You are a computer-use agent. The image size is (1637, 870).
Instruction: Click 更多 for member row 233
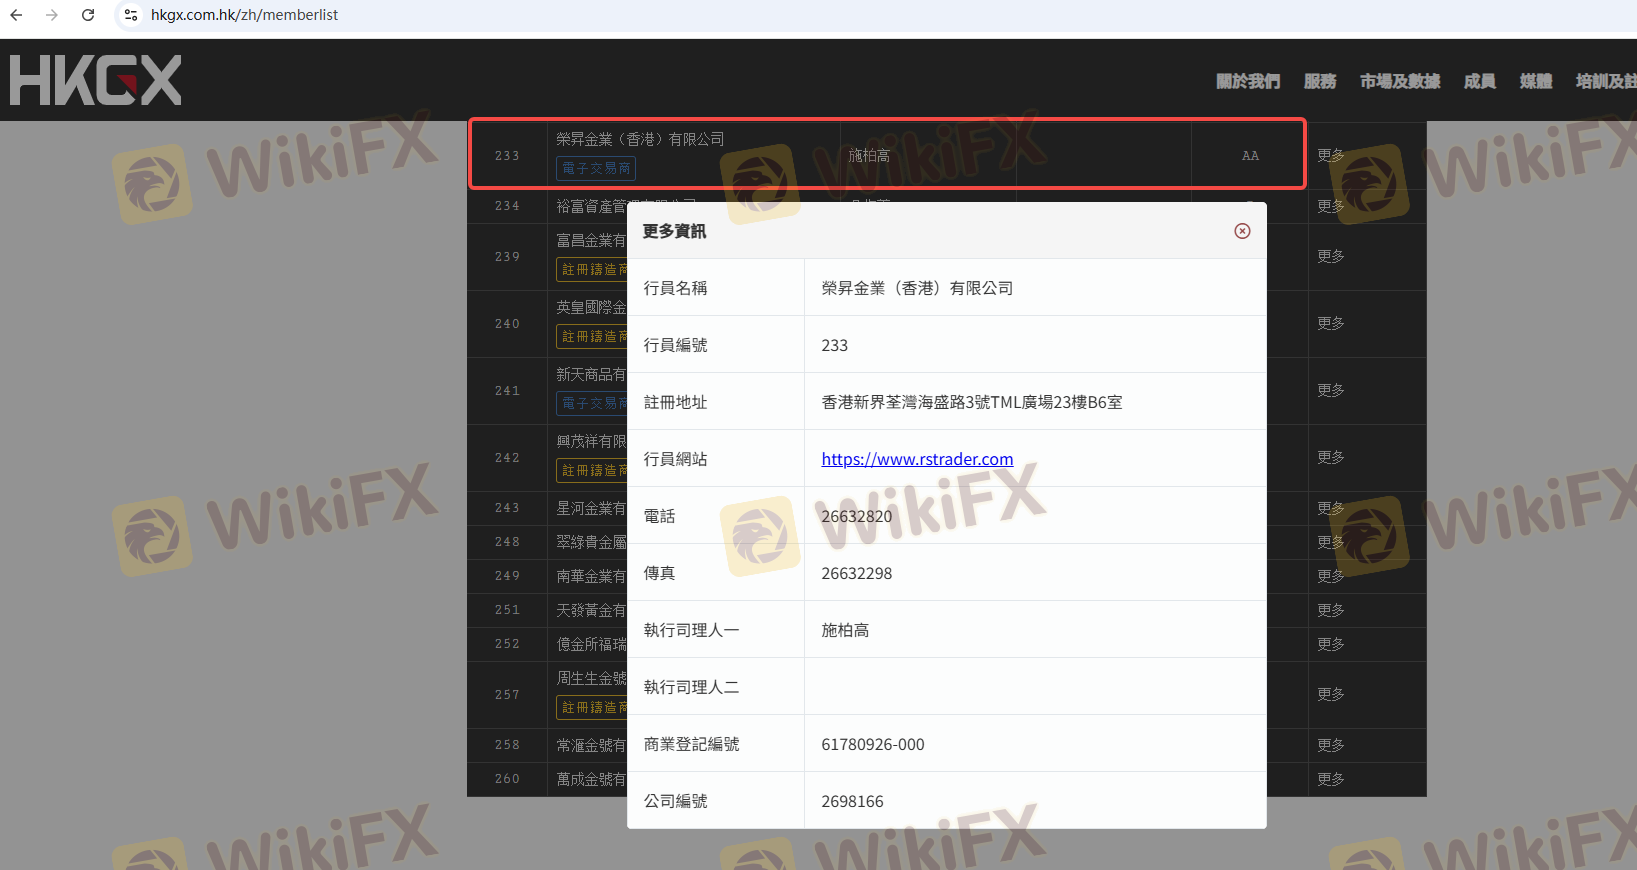(x=1330, y=155)
